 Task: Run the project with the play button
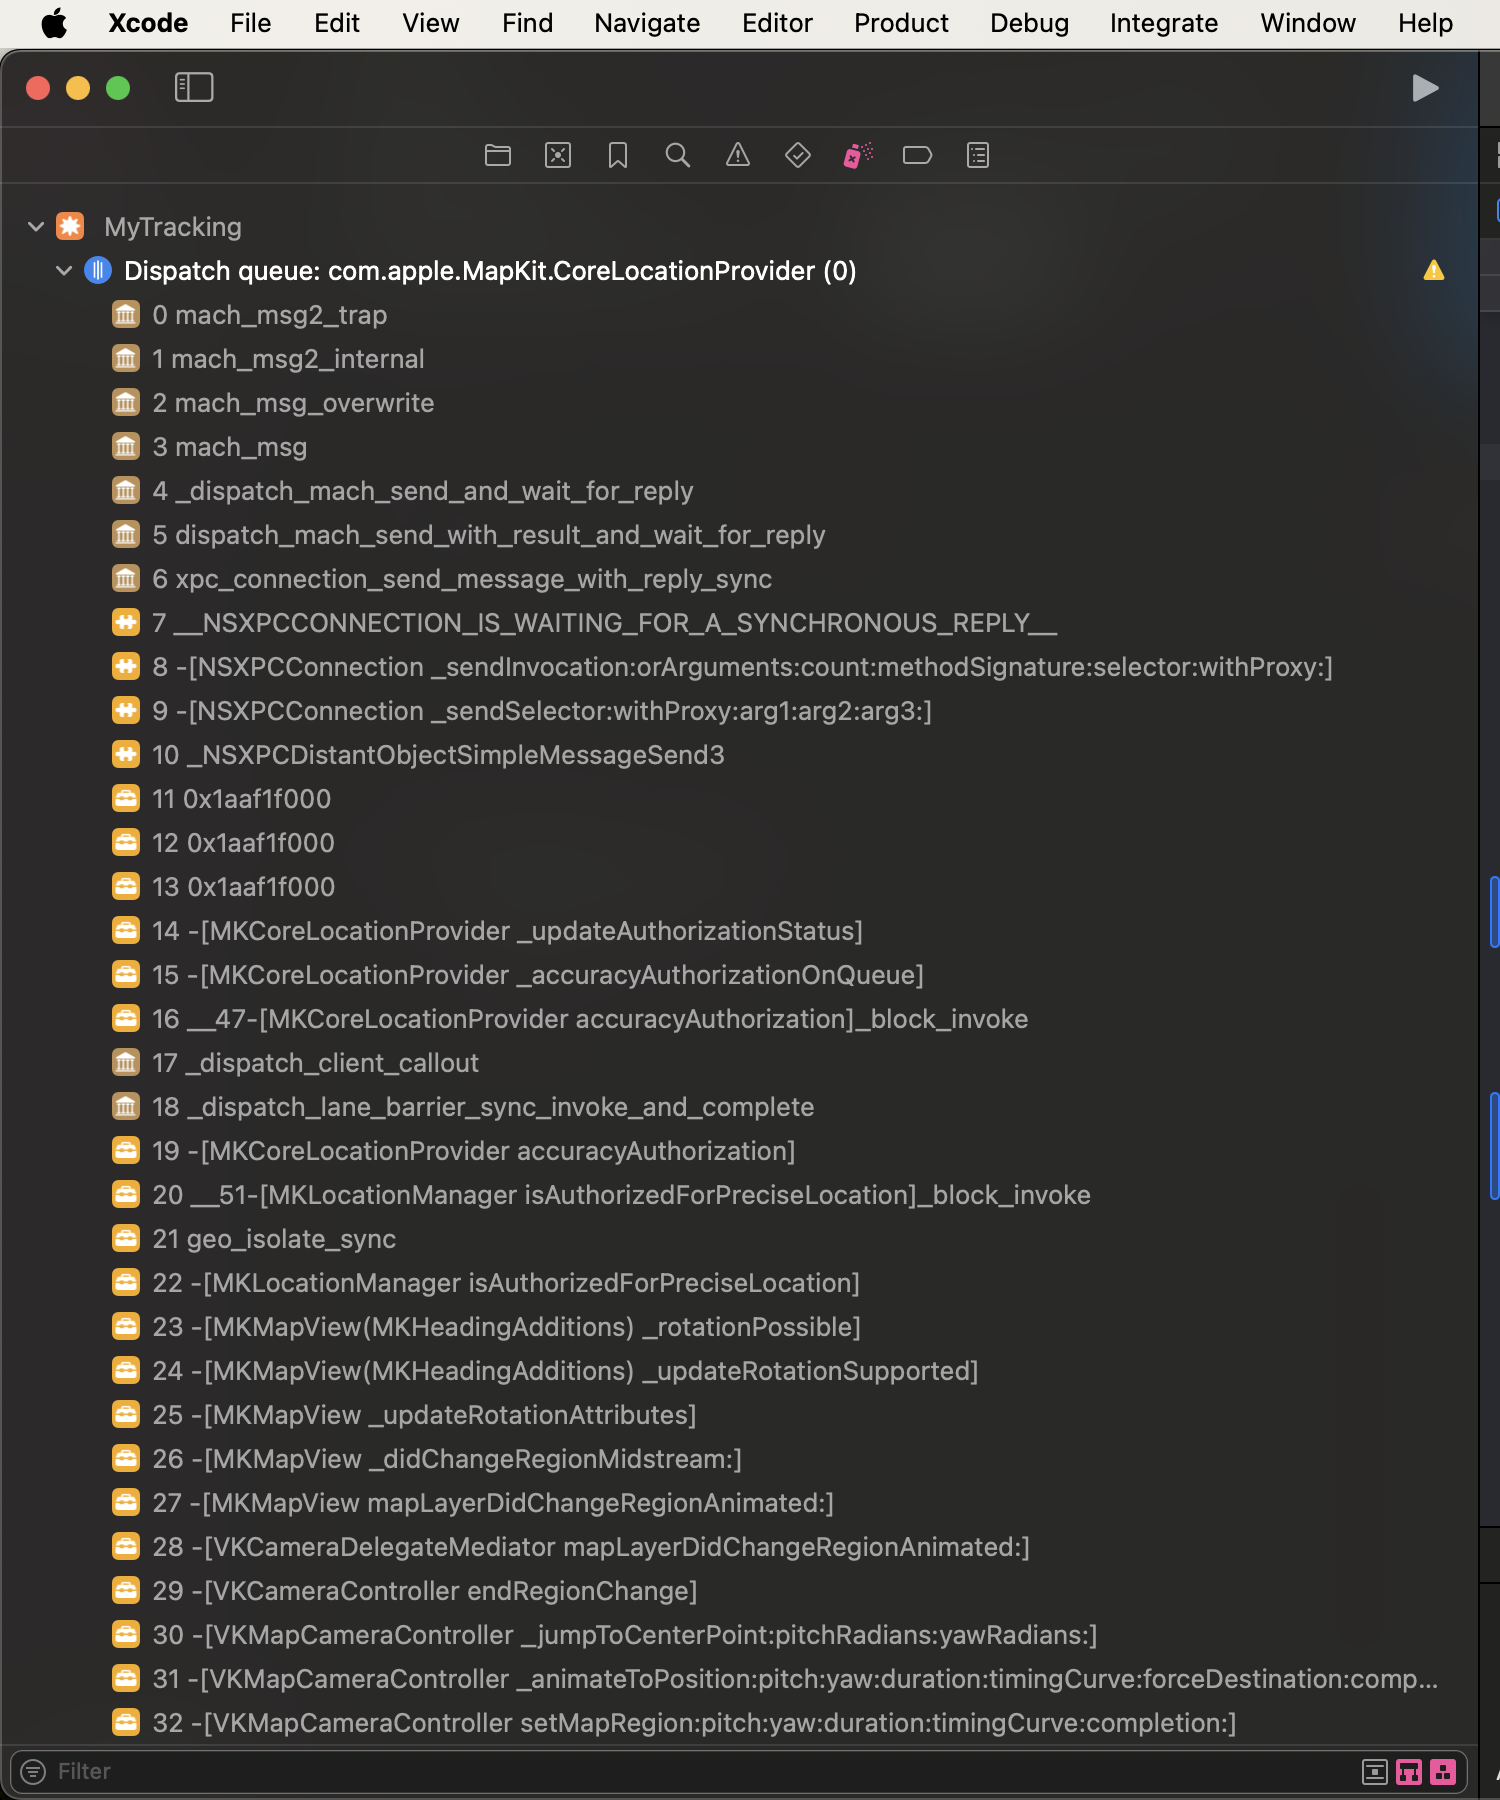click(1425, 88)
